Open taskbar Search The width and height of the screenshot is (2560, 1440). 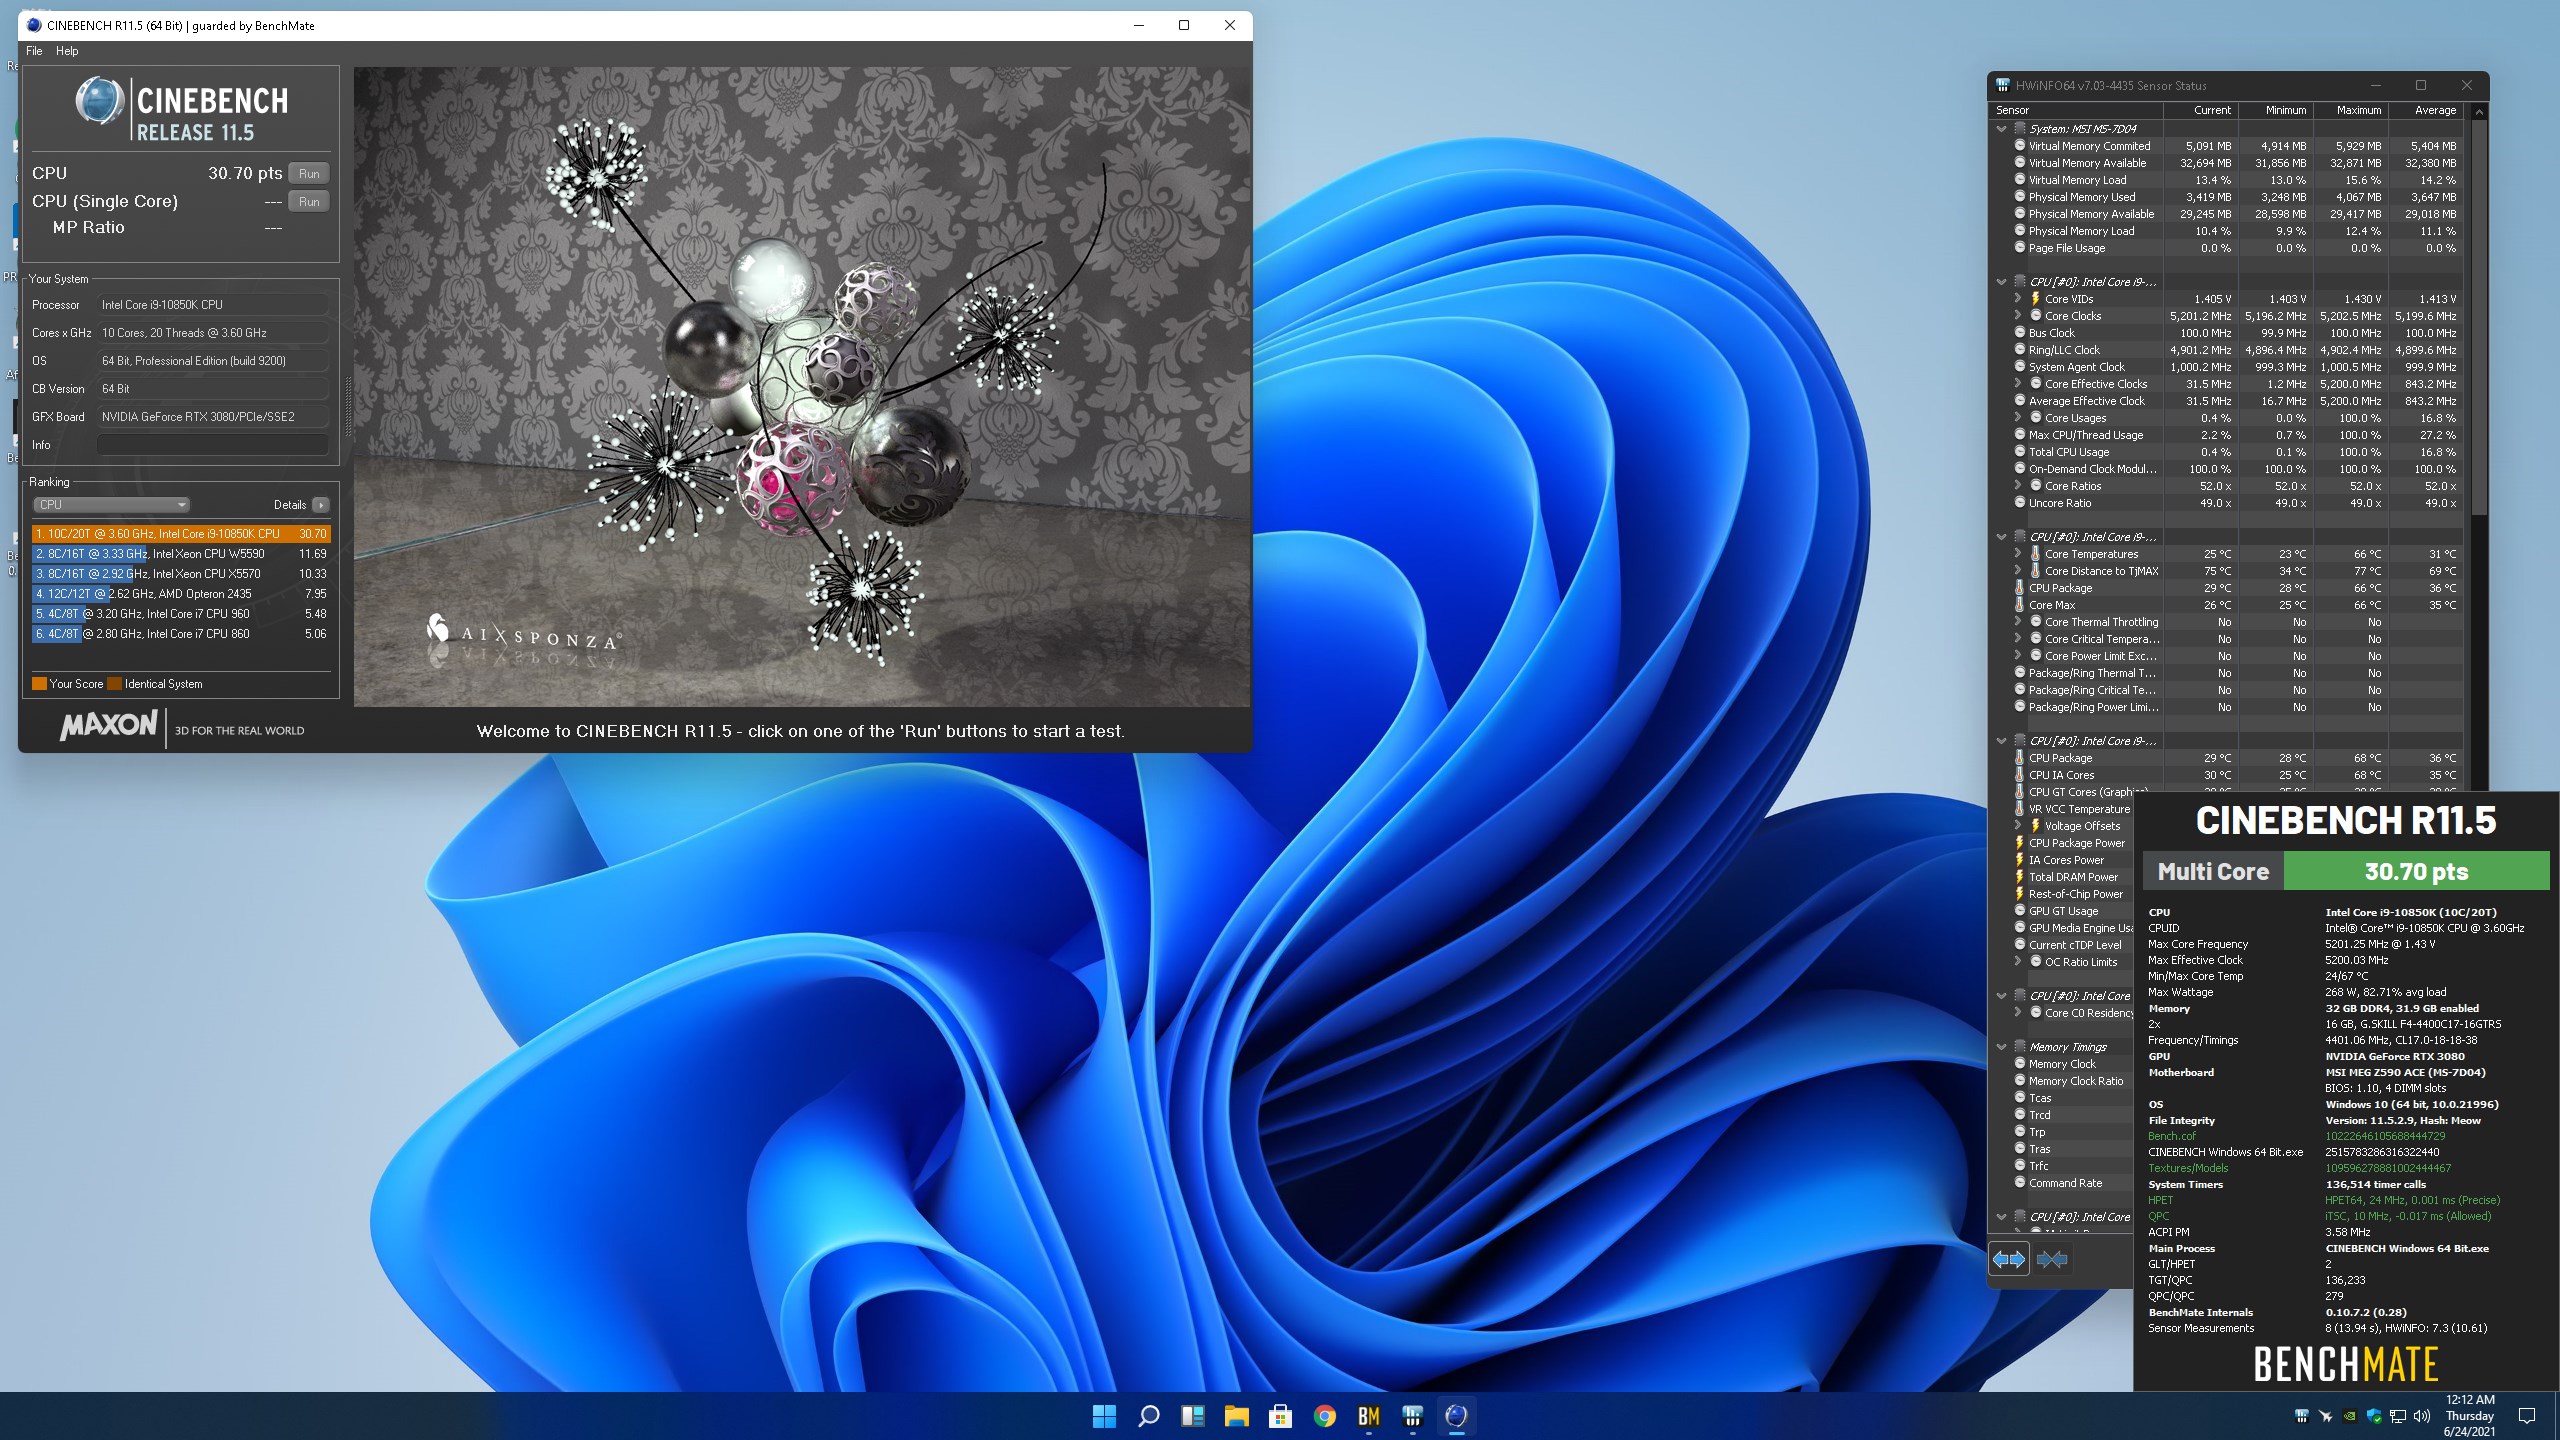click(1148, 1416)
